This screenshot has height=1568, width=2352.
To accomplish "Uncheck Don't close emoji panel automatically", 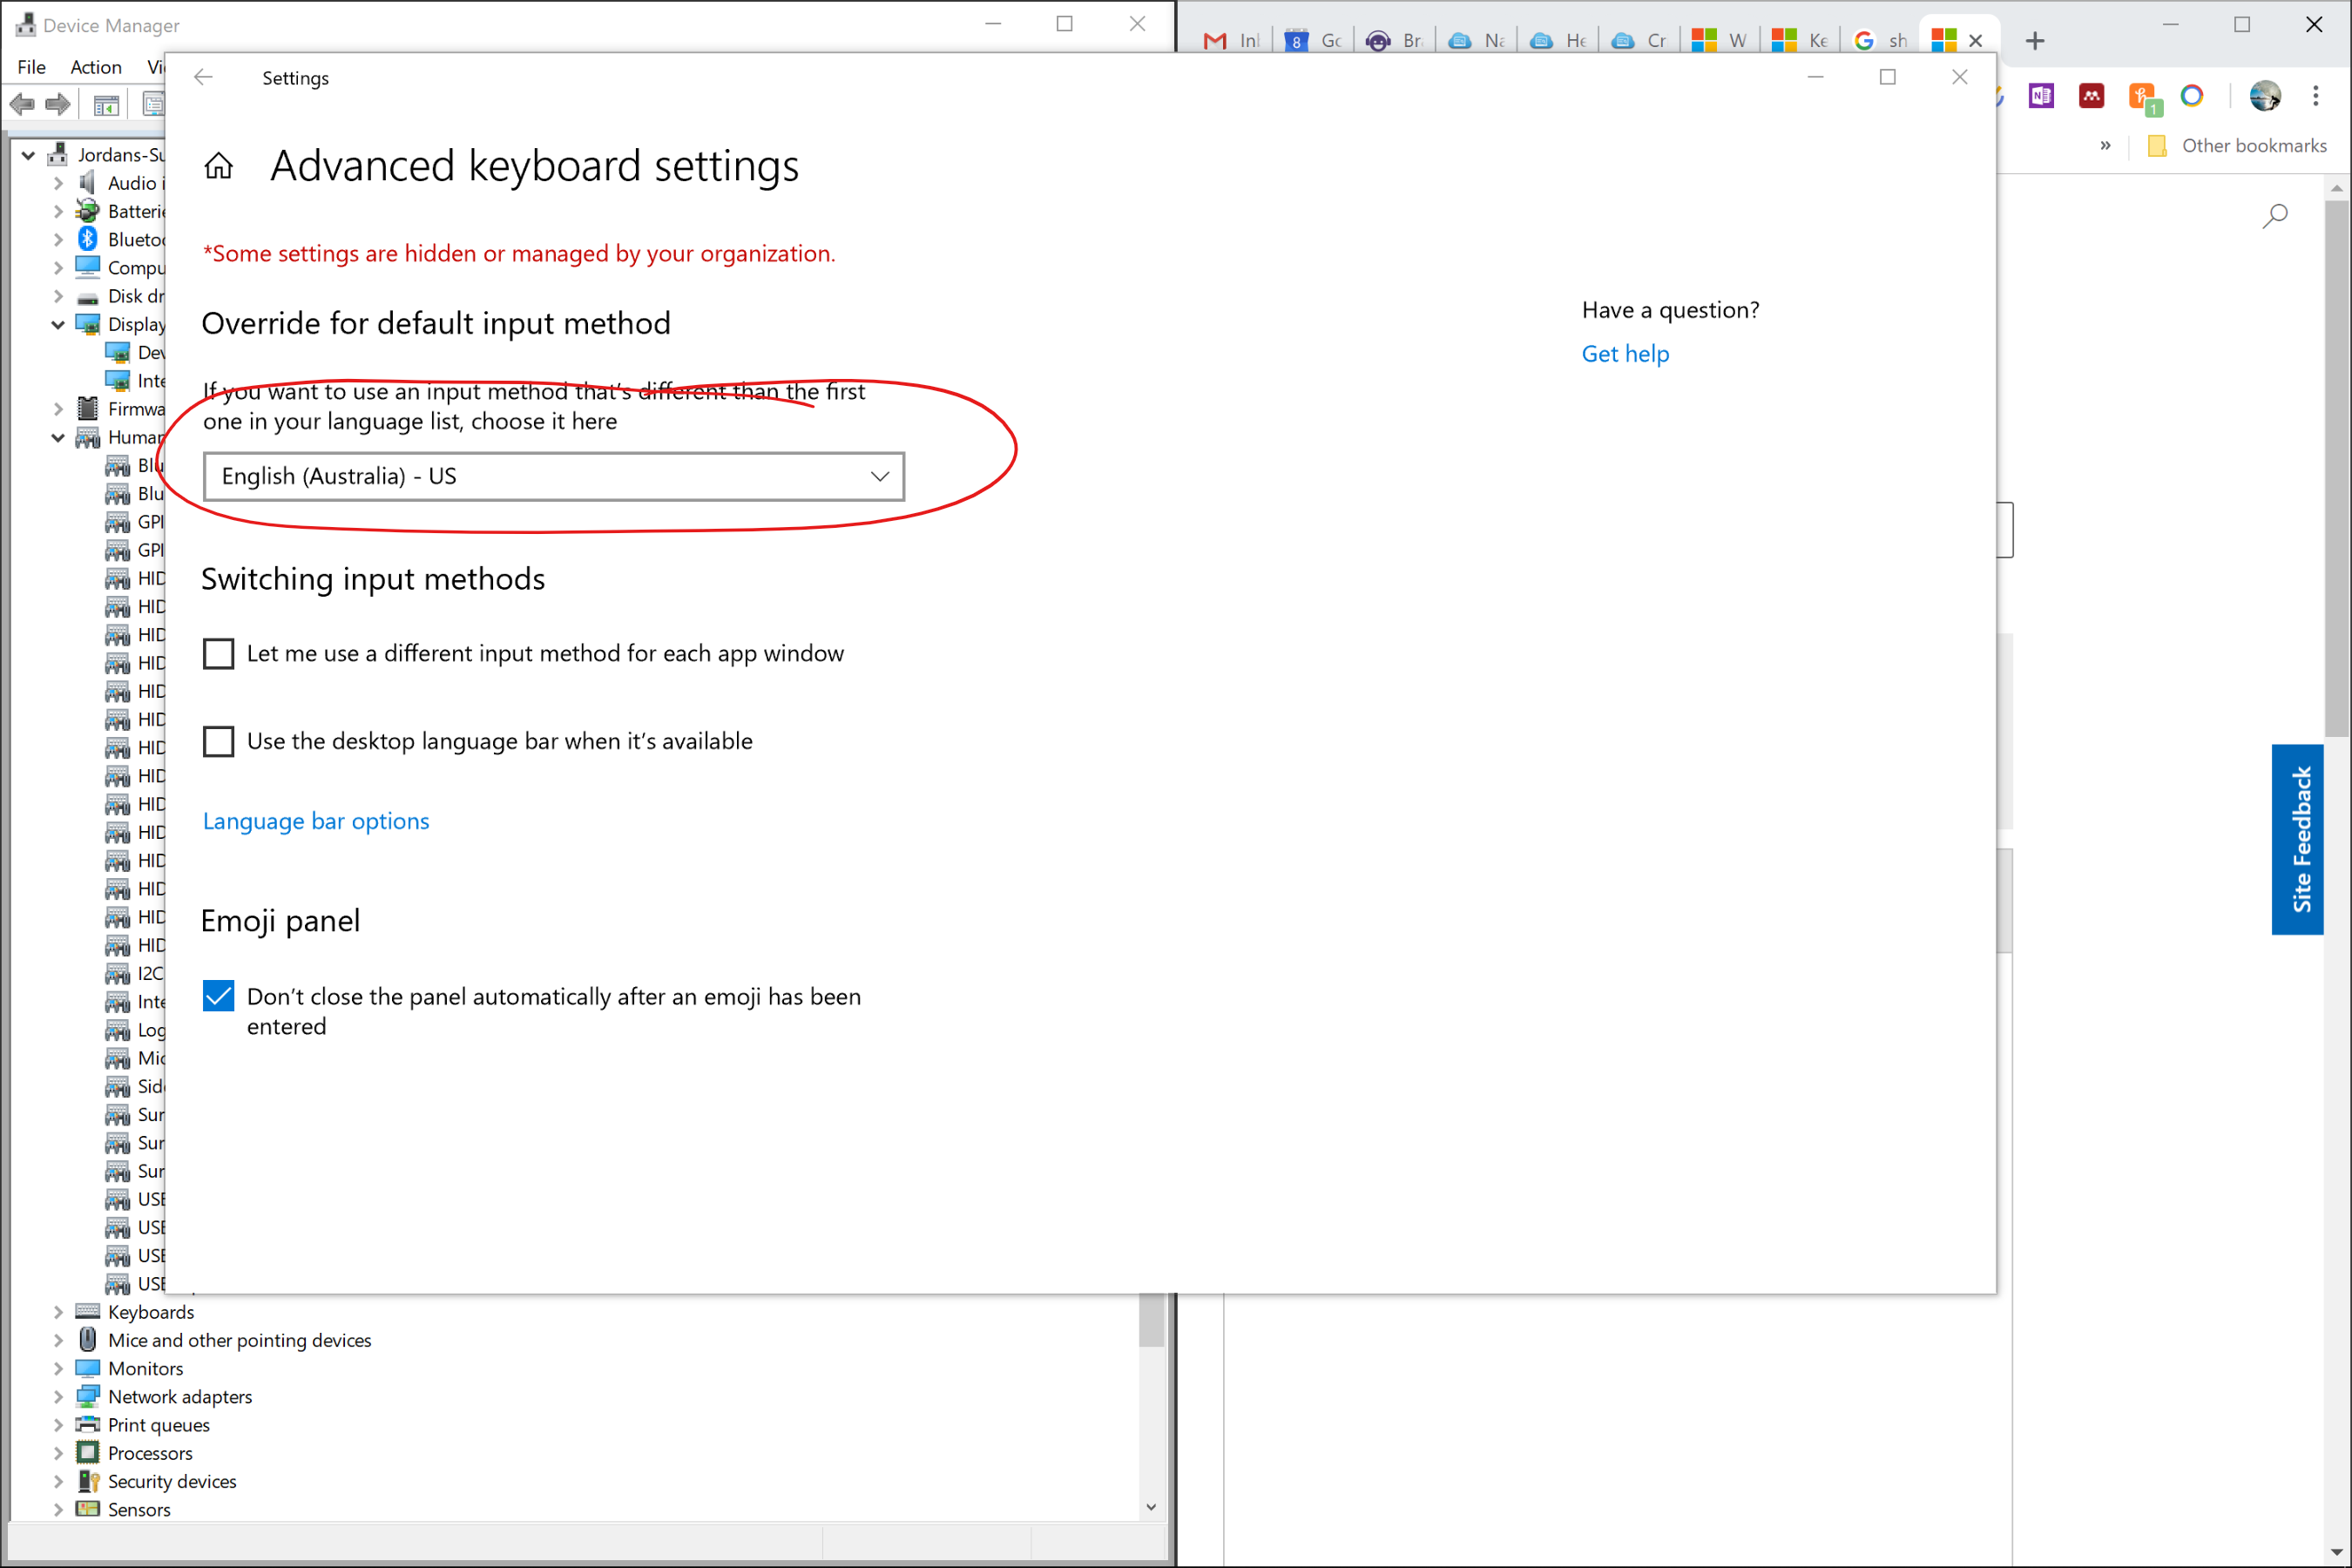I will coord(218,996).
